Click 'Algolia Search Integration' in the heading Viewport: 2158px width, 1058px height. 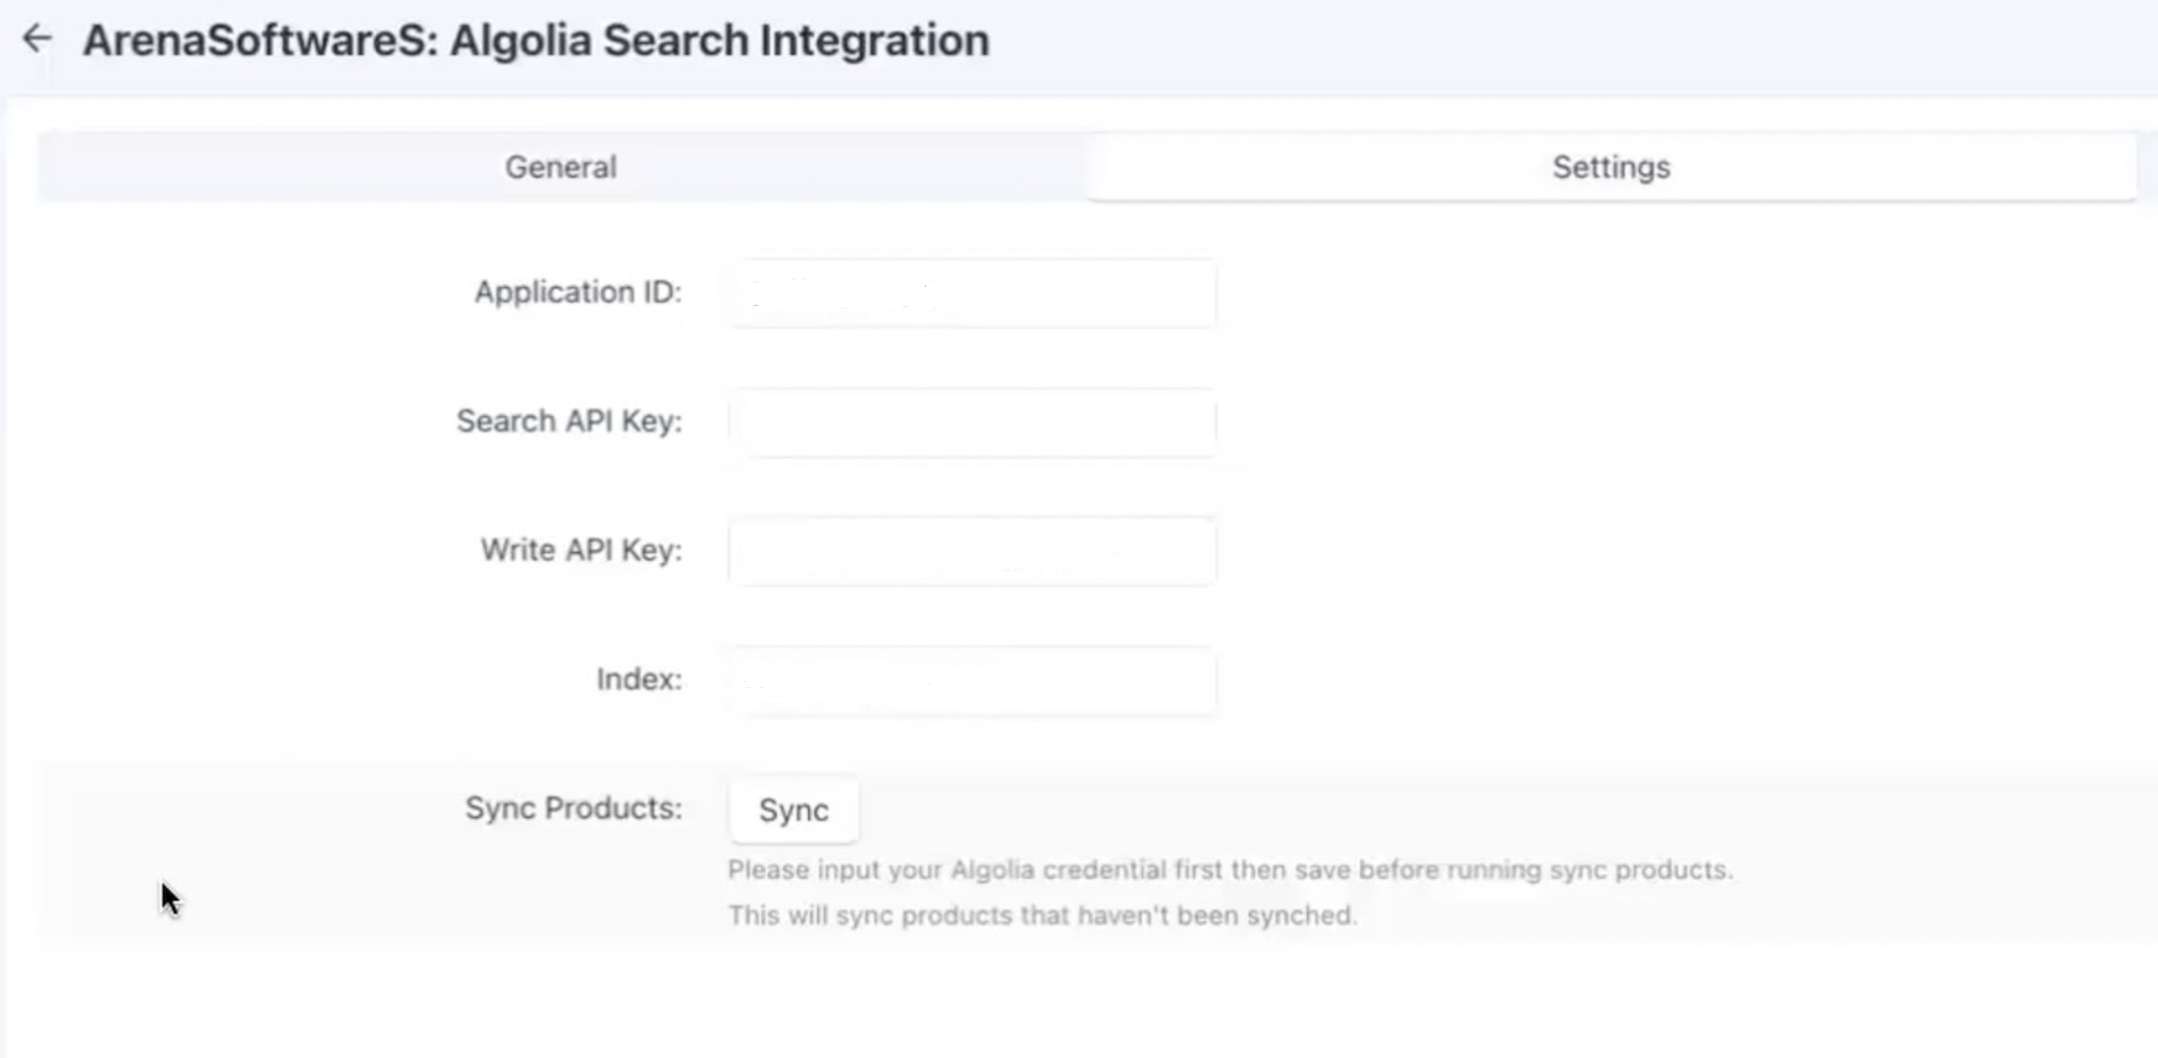(720, 41)
